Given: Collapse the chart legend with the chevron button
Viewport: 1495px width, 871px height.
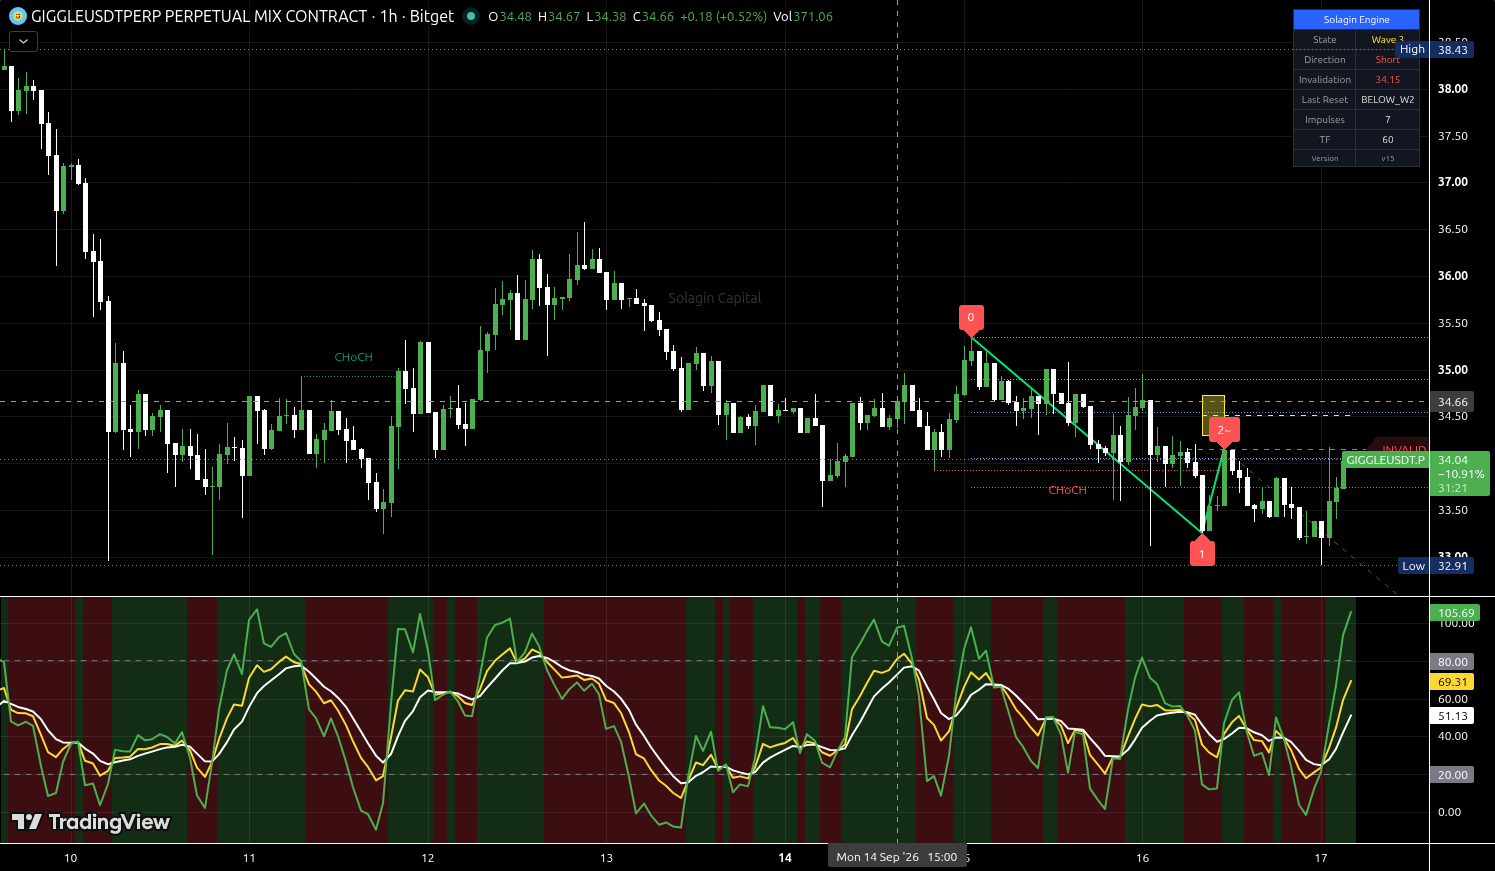Looking at the screenshot, I should coord(23,41).
